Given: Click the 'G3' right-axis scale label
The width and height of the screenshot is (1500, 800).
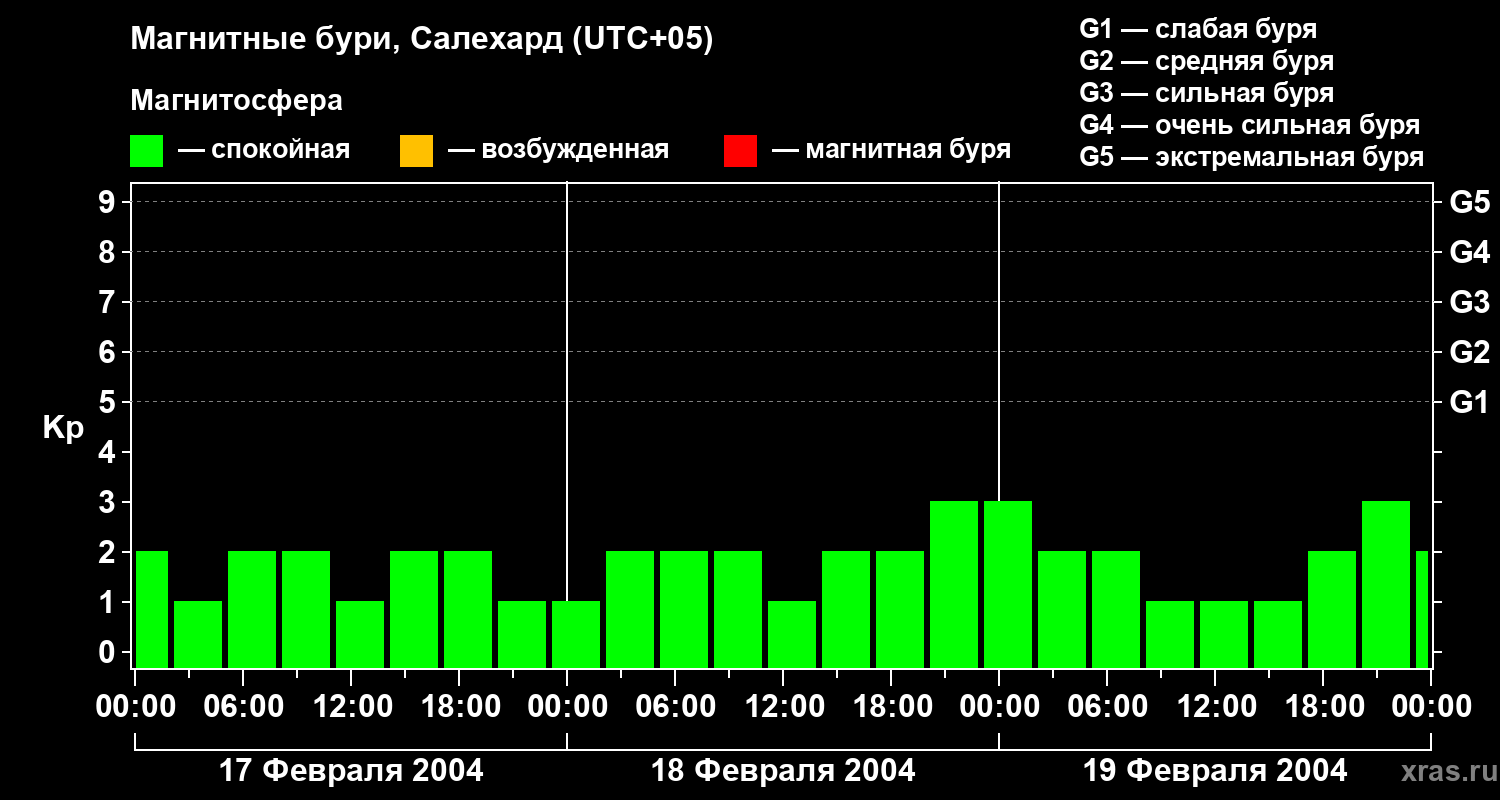Looking at the screenshot, I should coord(1470,302).
